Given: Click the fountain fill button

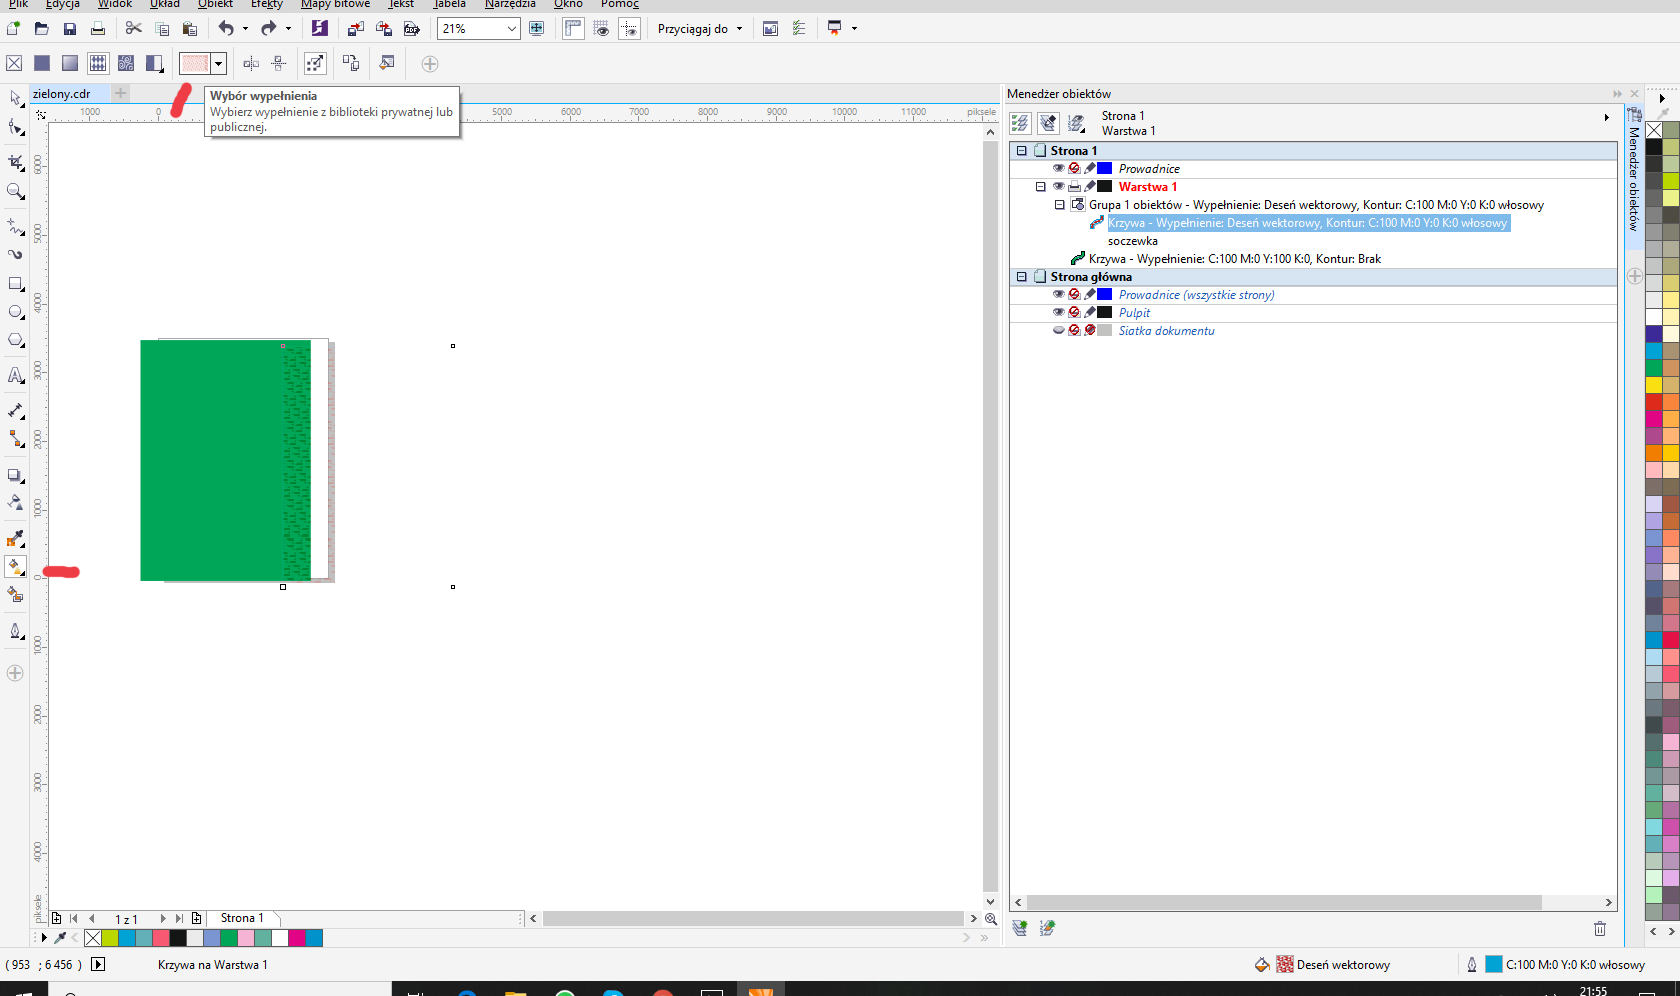Looking at the screenshot, I should click(x=70, y=64).
